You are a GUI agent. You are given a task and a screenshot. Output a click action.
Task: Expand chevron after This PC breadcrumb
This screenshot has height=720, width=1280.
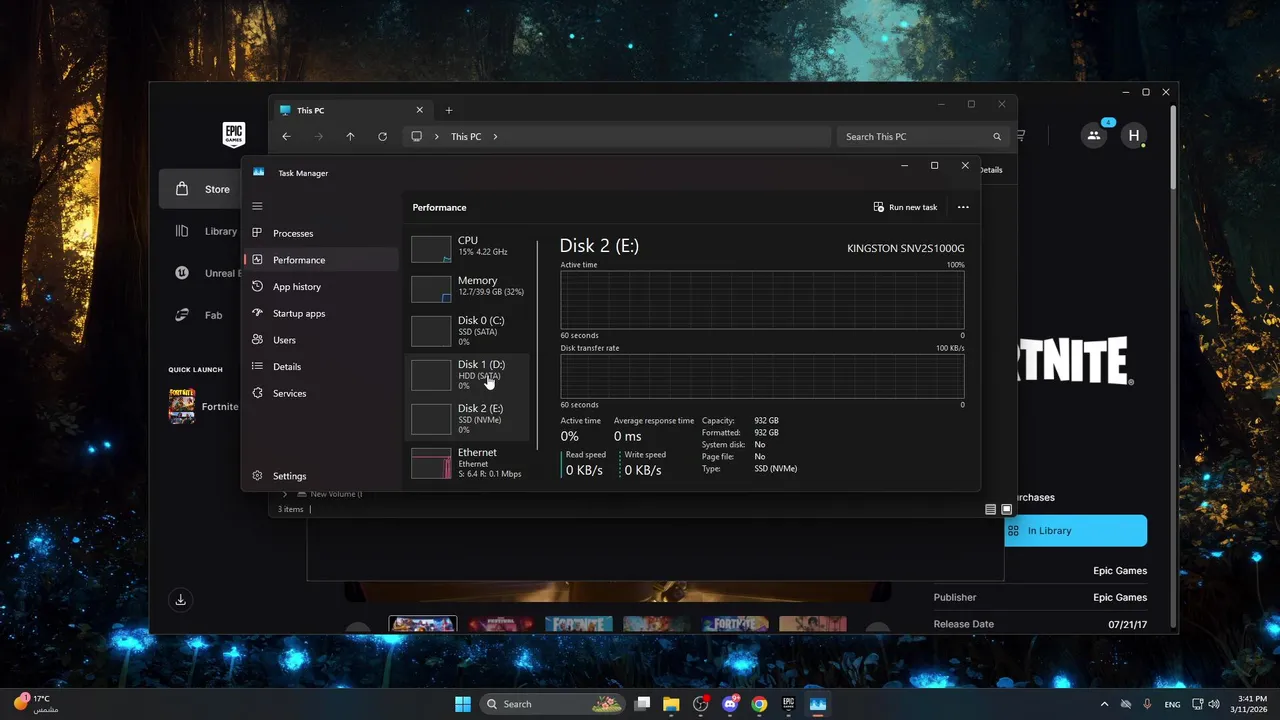click(495, 137)
